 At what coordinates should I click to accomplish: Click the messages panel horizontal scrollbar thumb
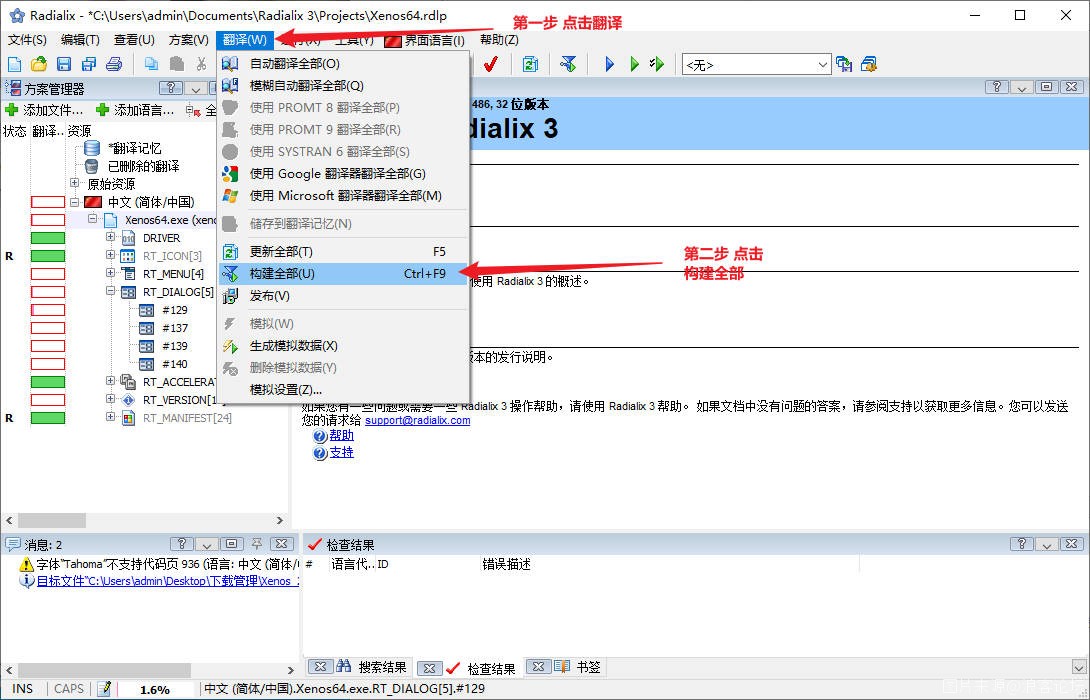104,670
